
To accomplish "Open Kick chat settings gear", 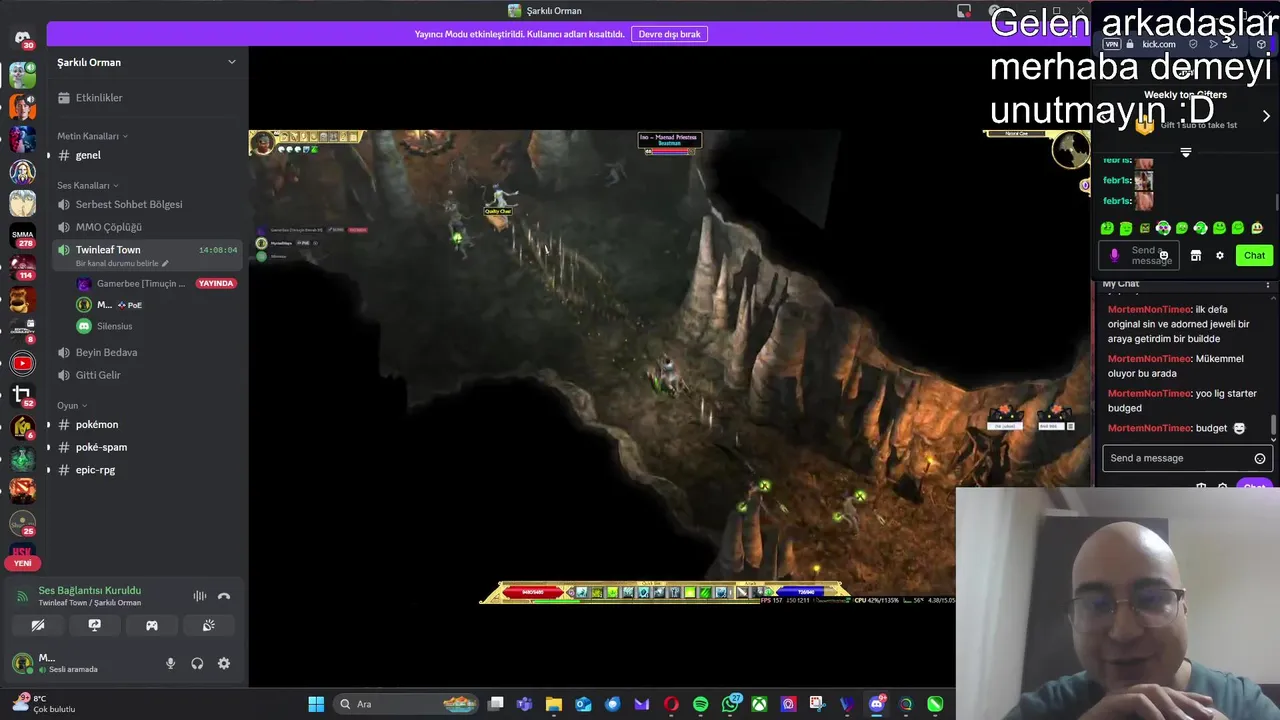I will point(1220,255).
